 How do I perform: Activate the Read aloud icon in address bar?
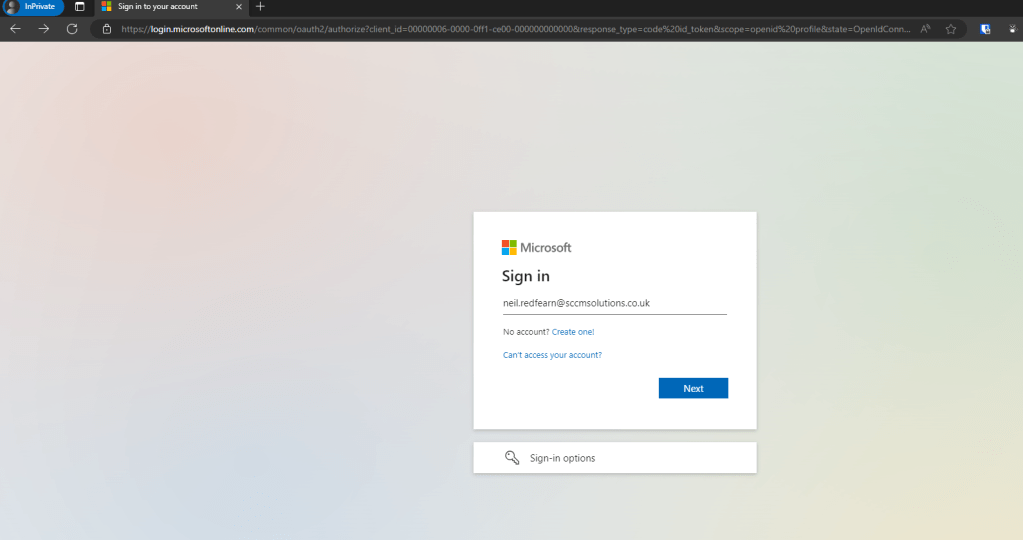pyautogui.click(x=925, y=29)
